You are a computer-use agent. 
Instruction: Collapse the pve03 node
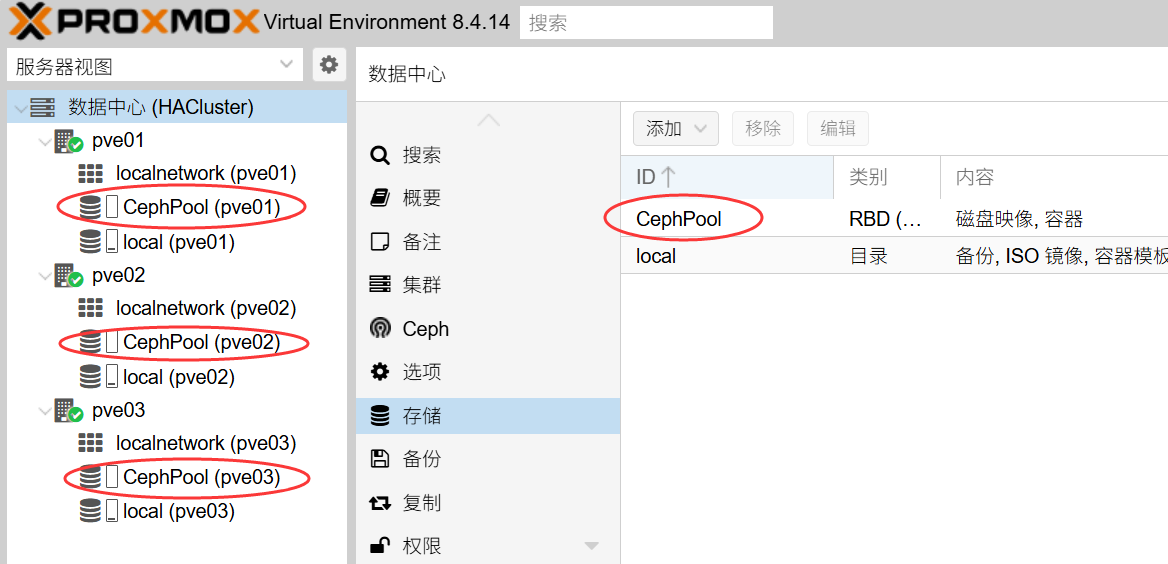pyautogui.click(x=46, y=411)
